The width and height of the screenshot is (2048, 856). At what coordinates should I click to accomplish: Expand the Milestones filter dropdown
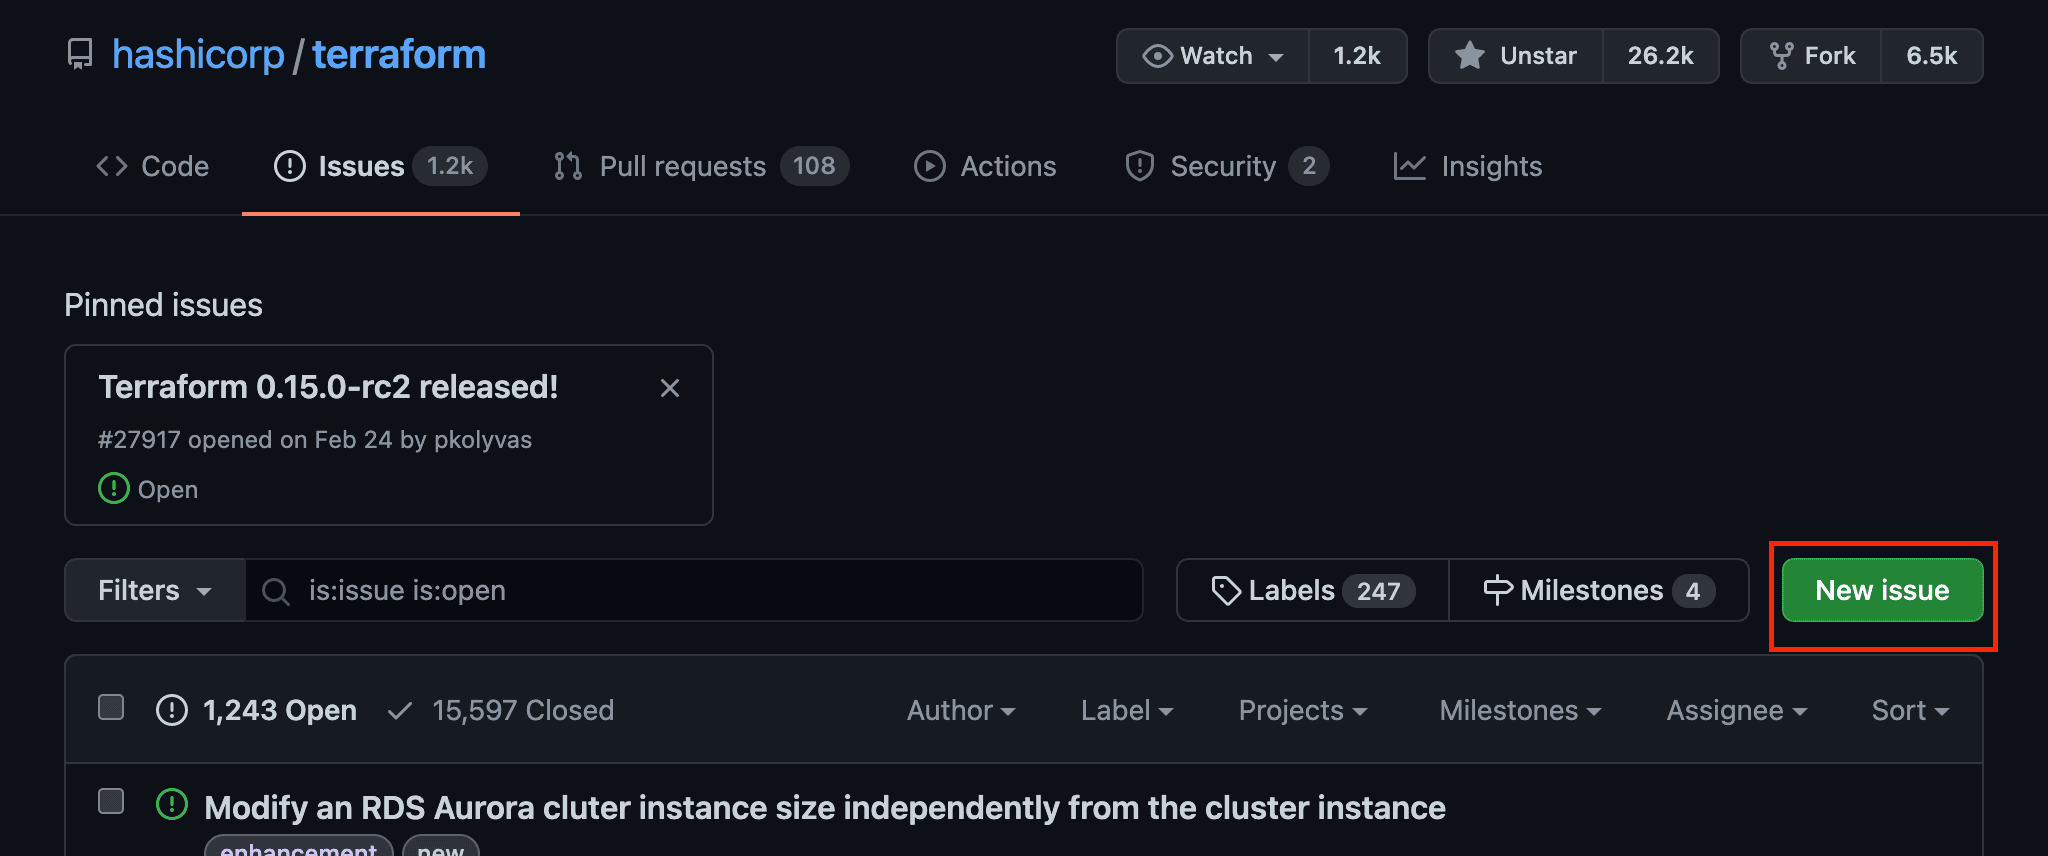click(x=1520, y=710)
